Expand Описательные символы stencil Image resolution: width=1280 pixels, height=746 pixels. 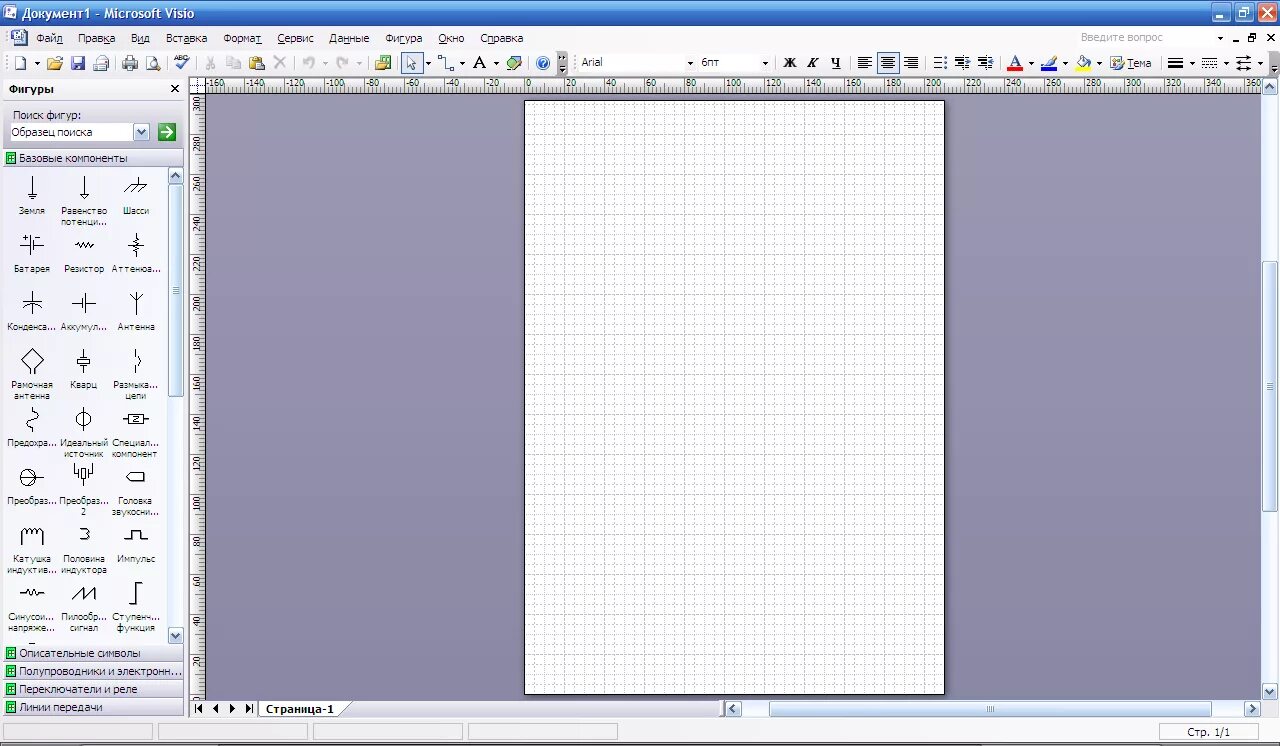pos(93,653)
